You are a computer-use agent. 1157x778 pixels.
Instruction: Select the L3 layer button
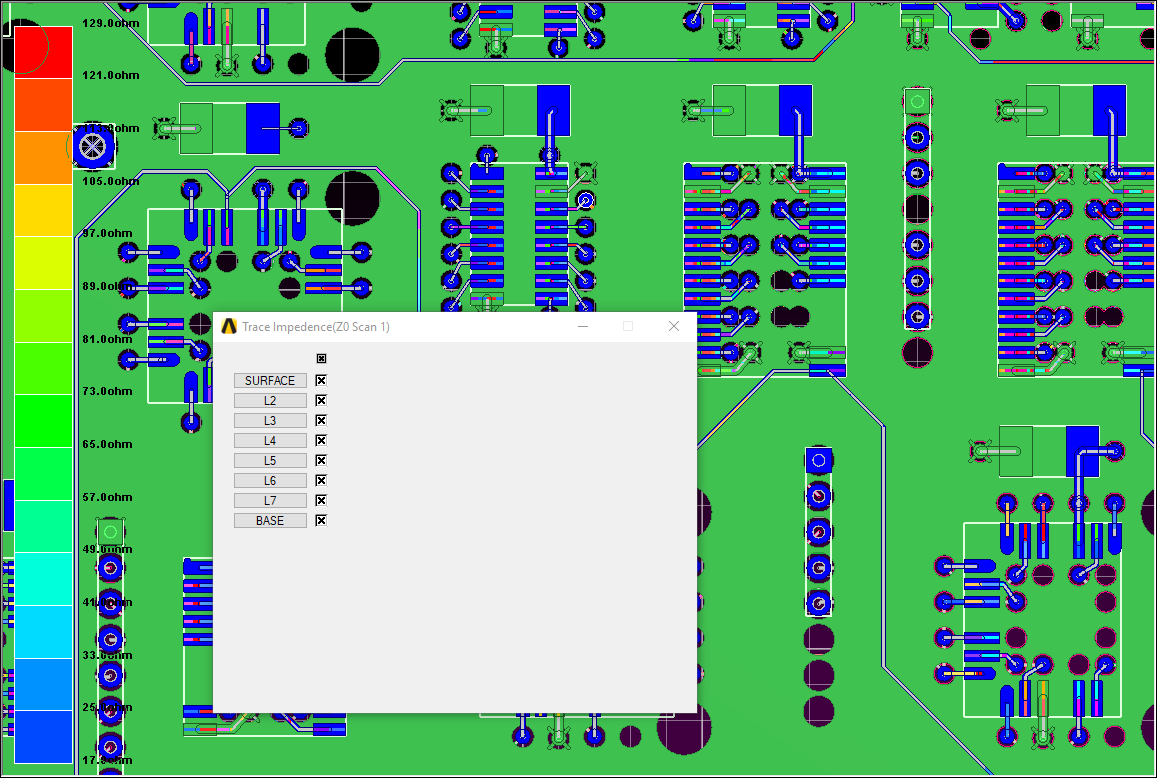click(x=270, y=420)
